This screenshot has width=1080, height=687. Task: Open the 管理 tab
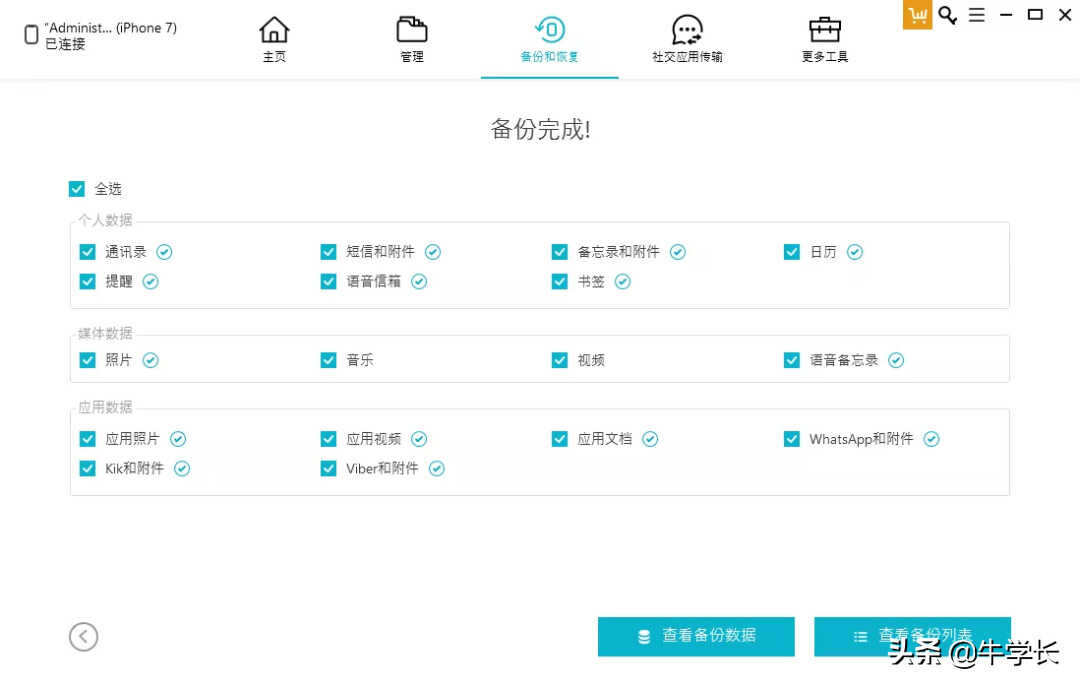coord(412,40)
